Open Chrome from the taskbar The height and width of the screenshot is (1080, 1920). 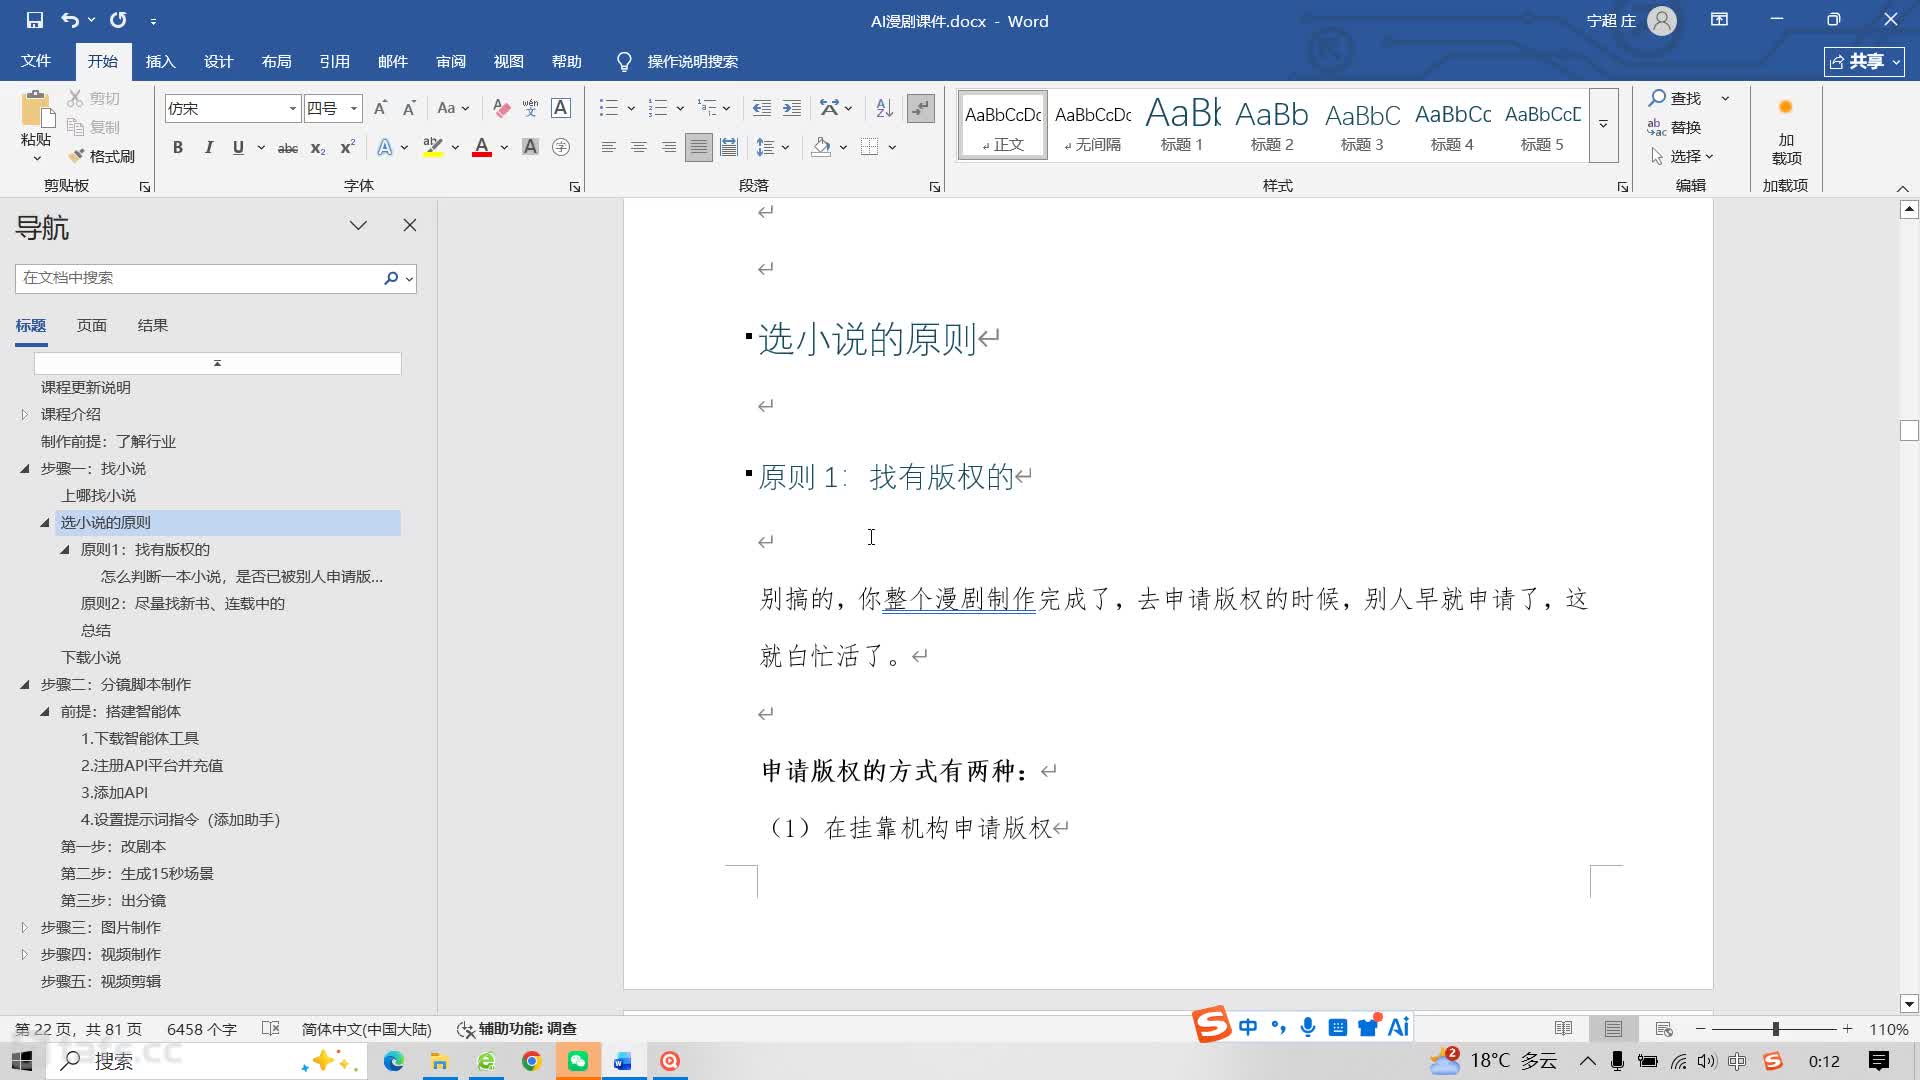tap(531, 1061)
